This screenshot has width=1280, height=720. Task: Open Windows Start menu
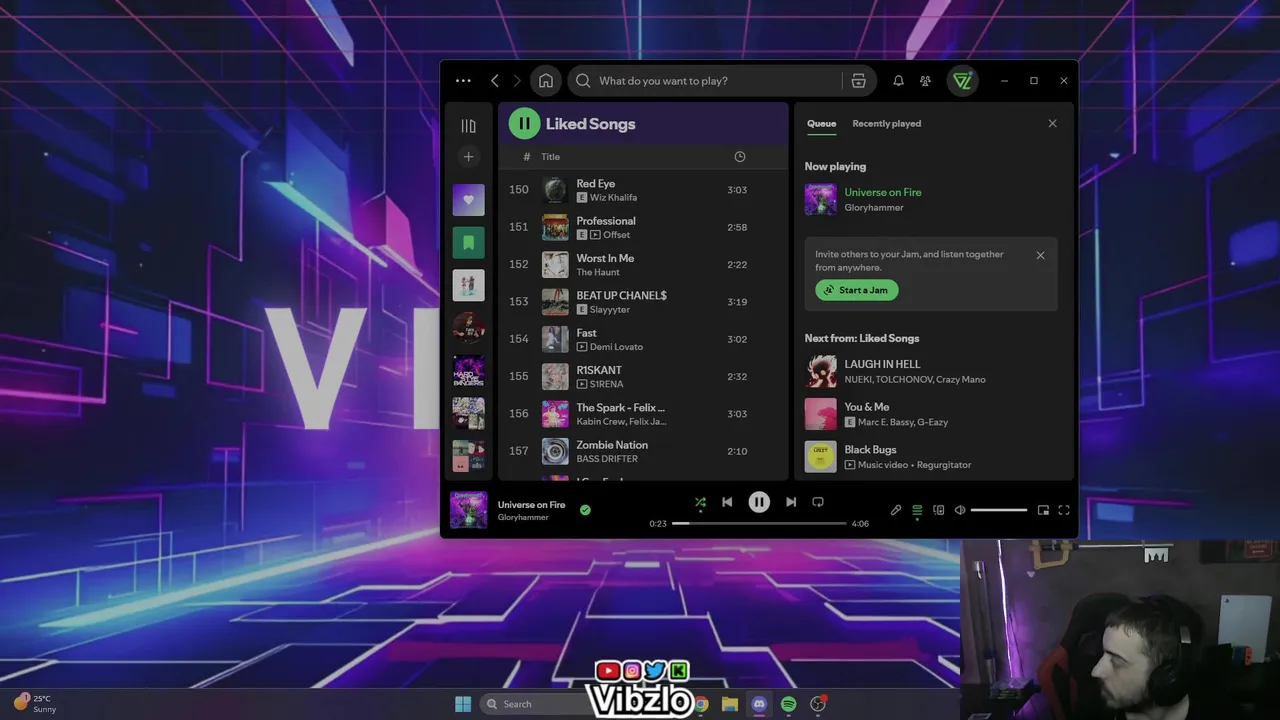463,704
